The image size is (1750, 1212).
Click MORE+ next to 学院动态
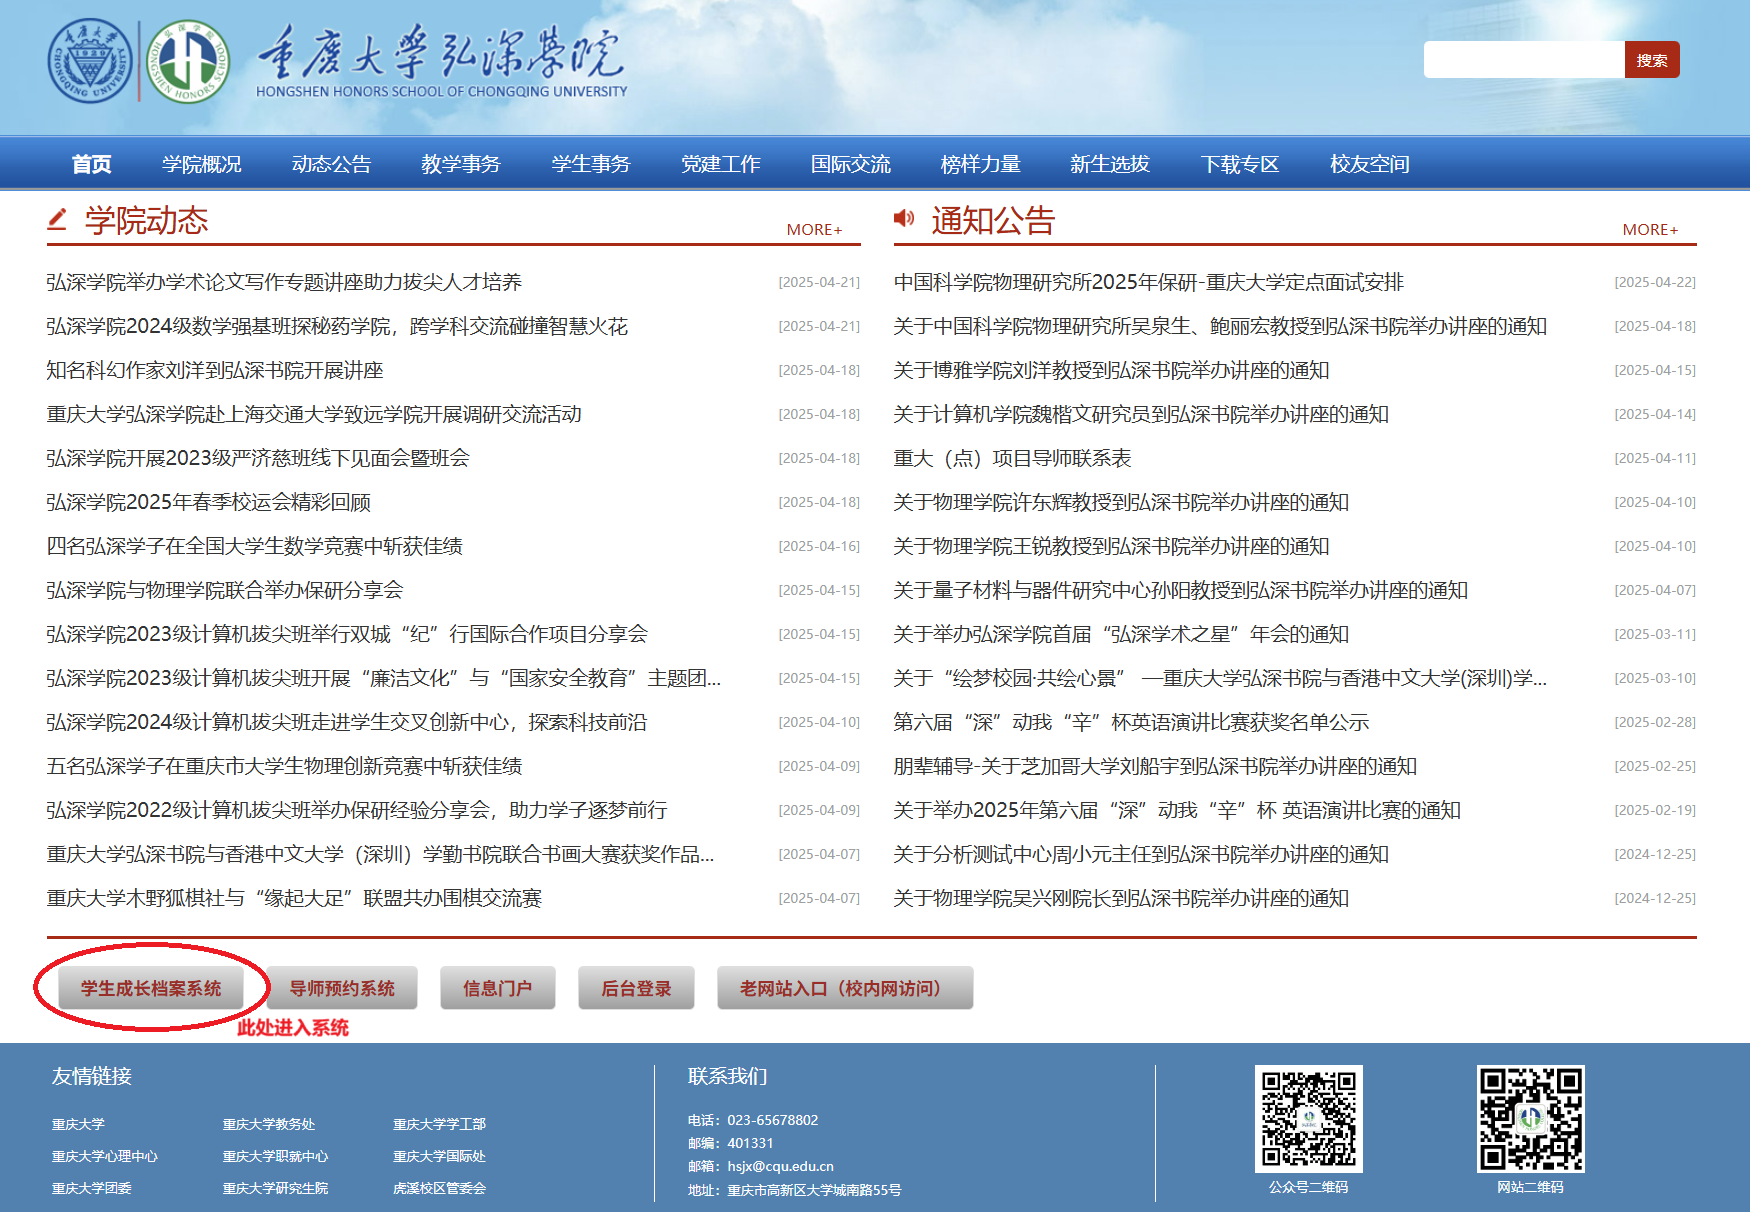(x=814, y=229)
